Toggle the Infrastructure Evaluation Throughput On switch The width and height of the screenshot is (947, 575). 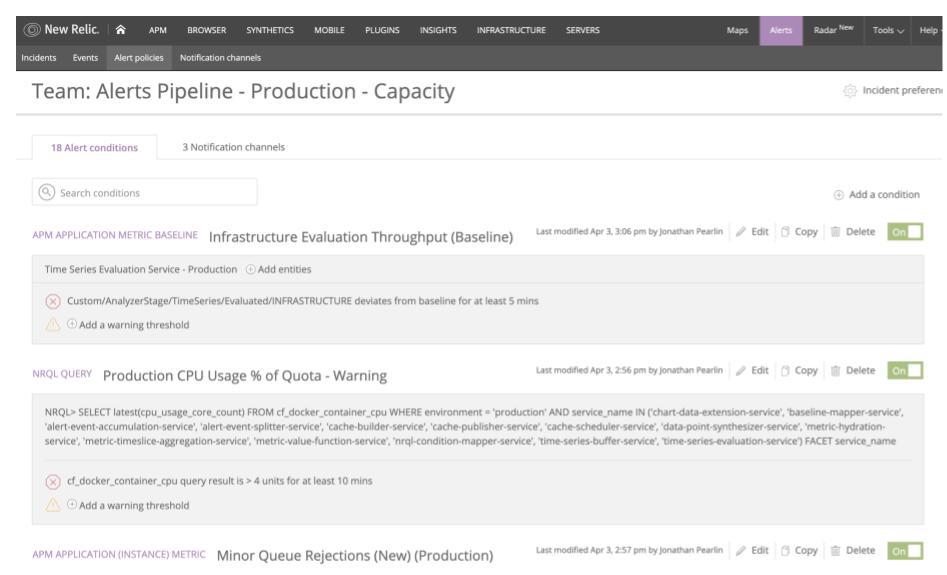(x=905, y=231)
